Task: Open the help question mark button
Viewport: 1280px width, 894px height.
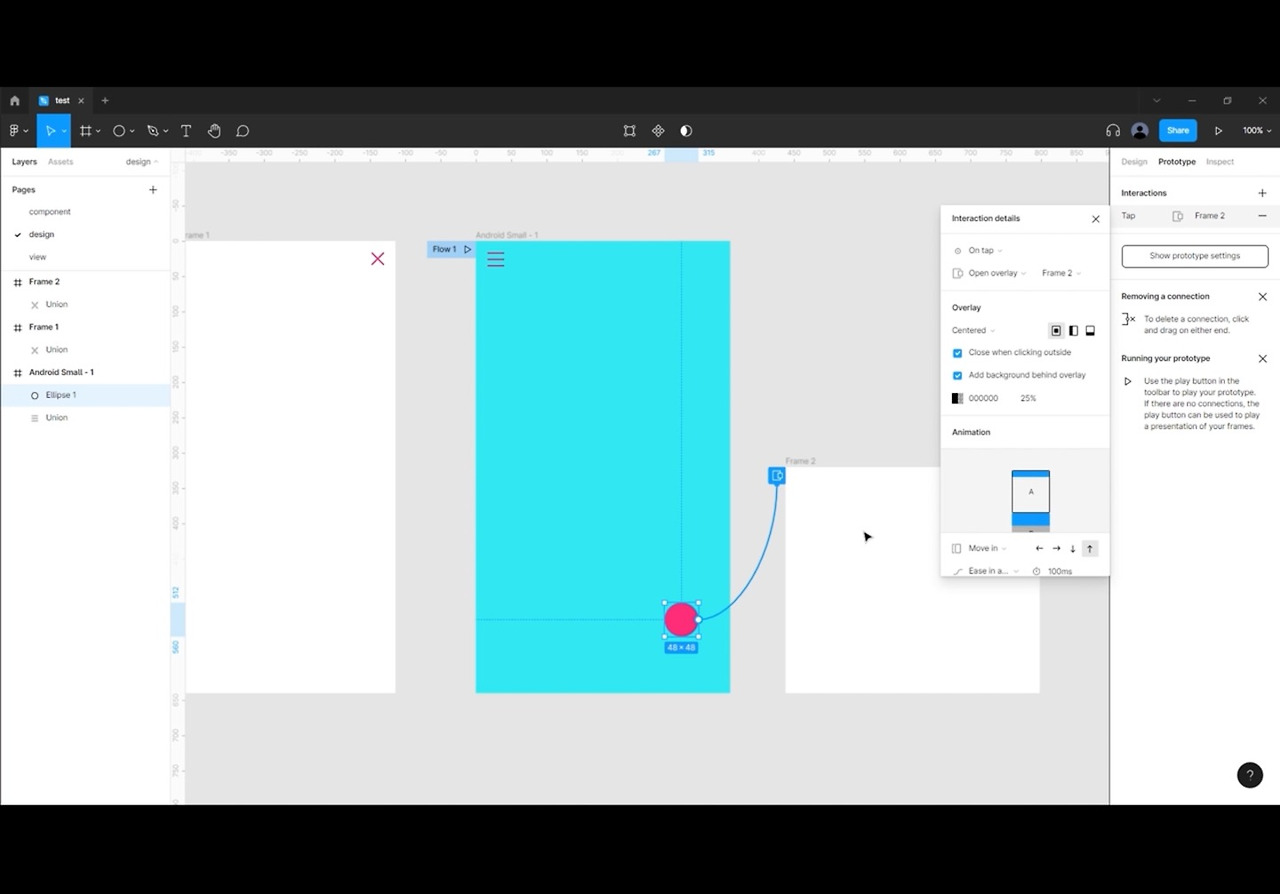Action: tap(1250, 775)
